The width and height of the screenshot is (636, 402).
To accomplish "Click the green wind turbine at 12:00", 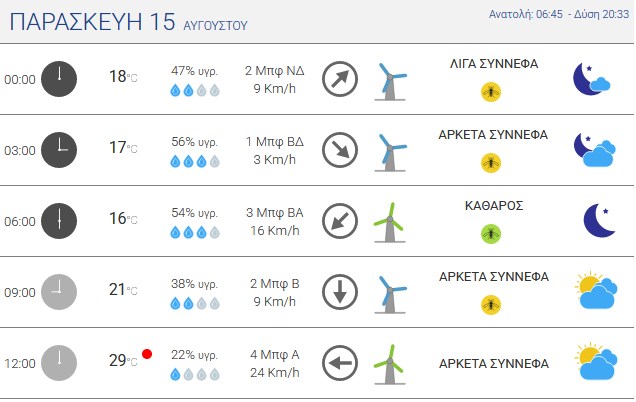I will [x=389, y=364].
